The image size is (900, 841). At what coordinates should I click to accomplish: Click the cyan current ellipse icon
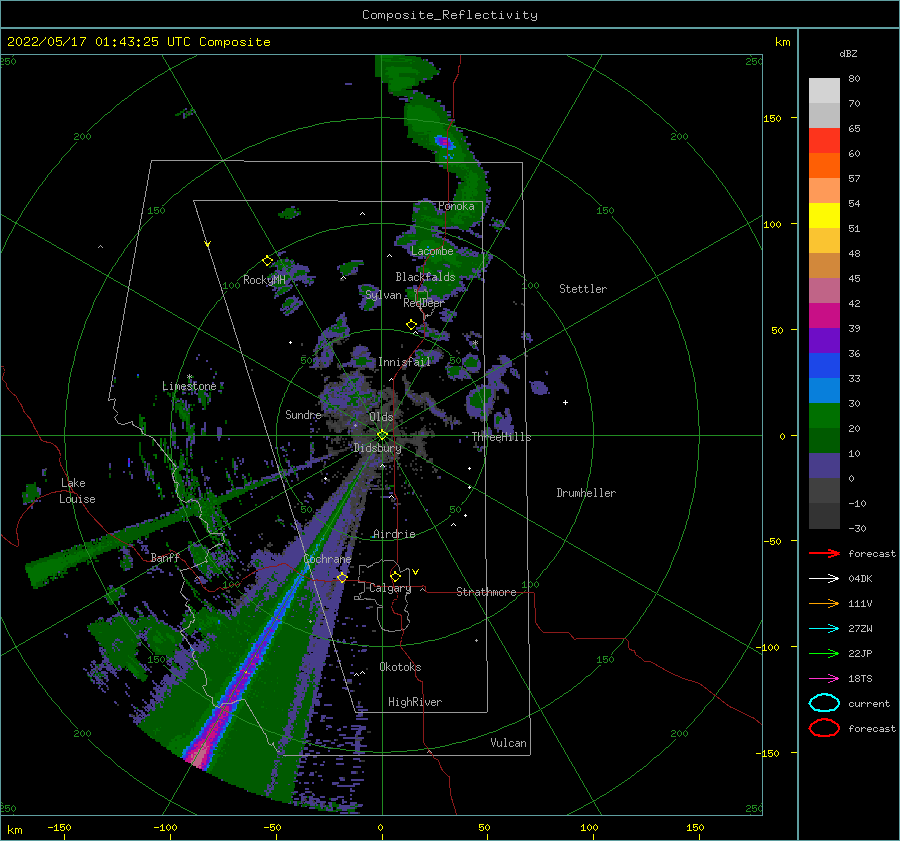pos(824,703)
